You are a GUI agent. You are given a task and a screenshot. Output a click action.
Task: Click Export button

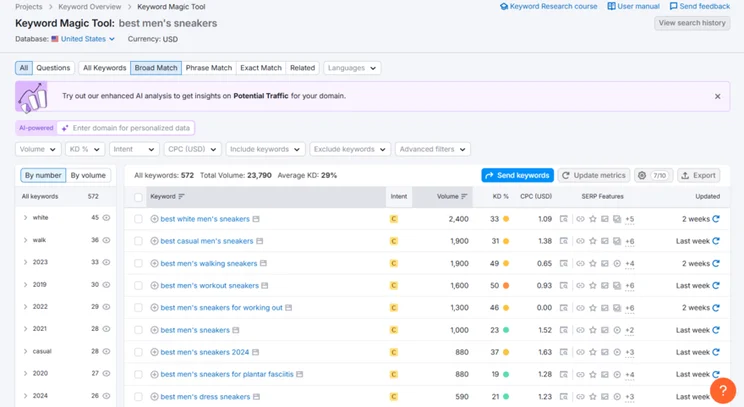[x=698, y=175]
